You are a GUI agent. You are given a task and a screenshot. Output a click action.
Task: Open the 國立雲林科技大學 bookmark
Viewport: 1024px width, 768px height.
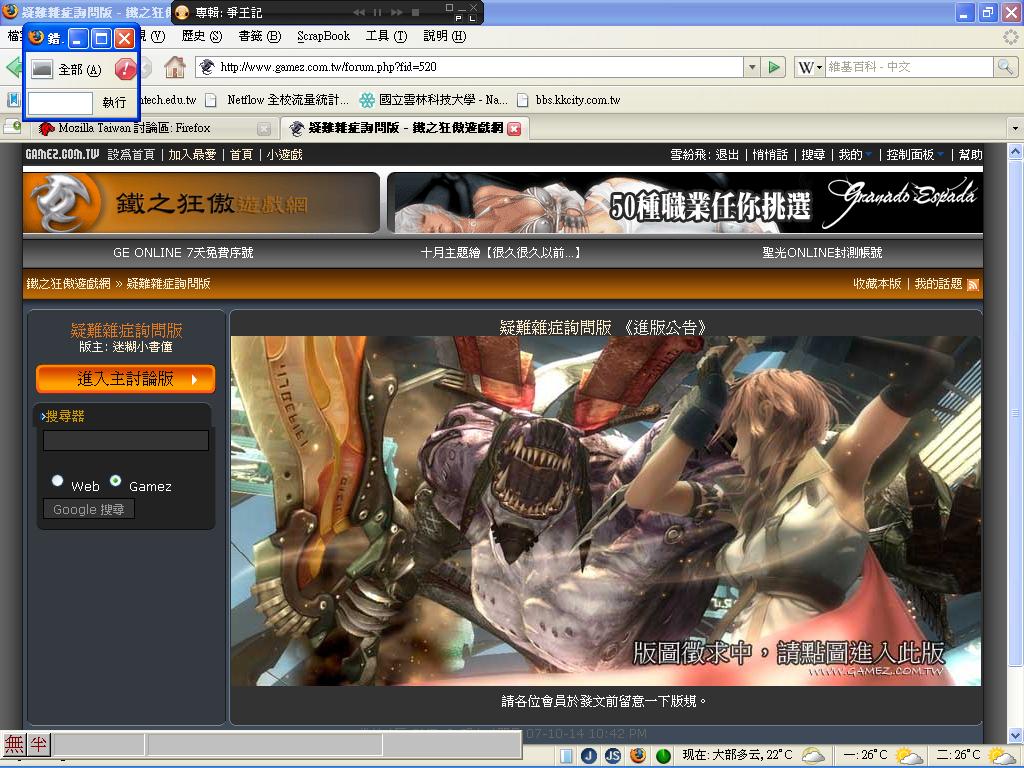click(435, 100)
